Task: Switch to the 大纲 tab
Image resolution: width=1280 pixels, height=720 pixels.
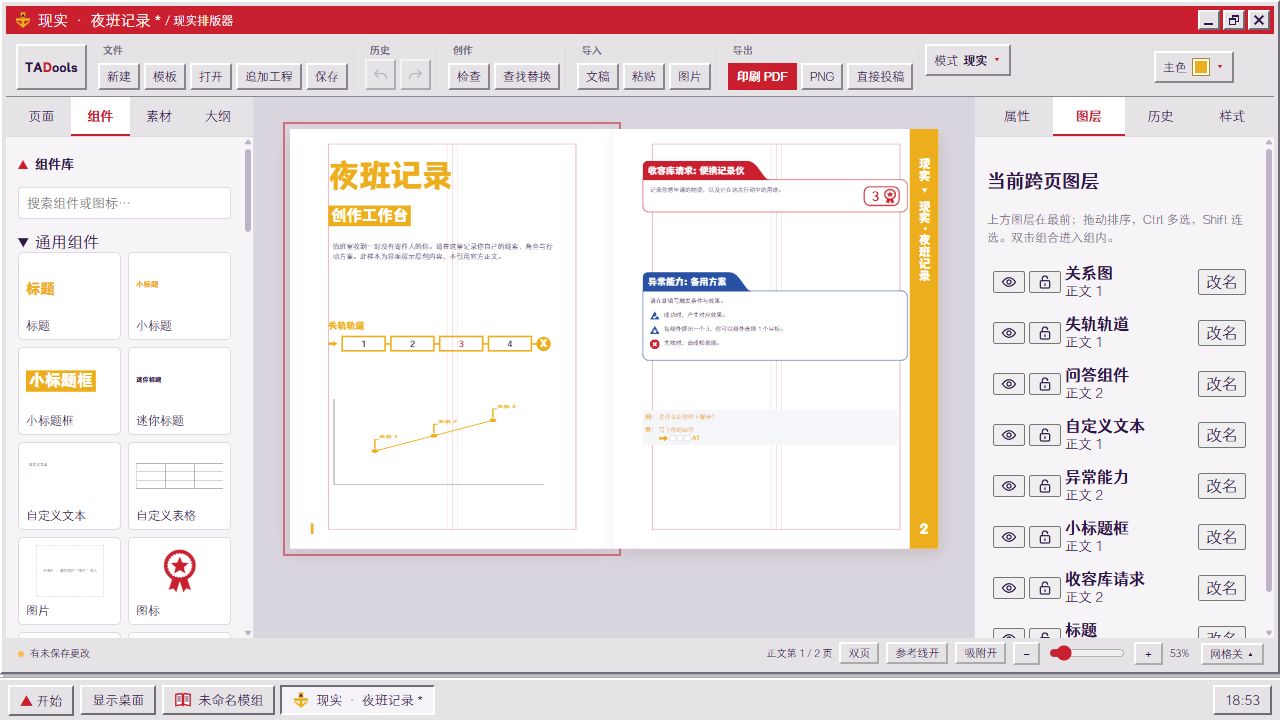Action: point(218,116)
